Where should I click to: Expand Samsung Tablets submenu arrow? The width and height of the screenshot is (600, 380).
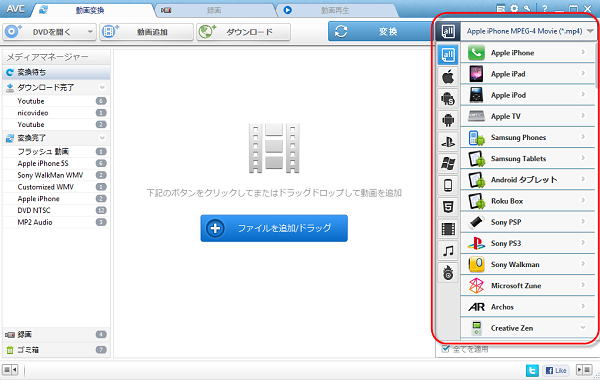click(x=583, y=158)
